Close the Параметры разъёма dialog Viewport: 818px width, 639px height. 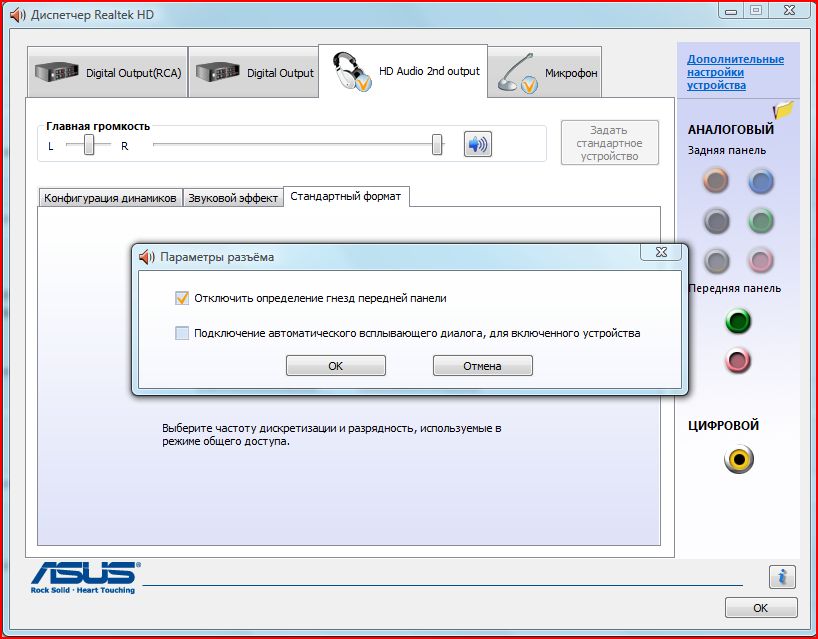(661, 252)
